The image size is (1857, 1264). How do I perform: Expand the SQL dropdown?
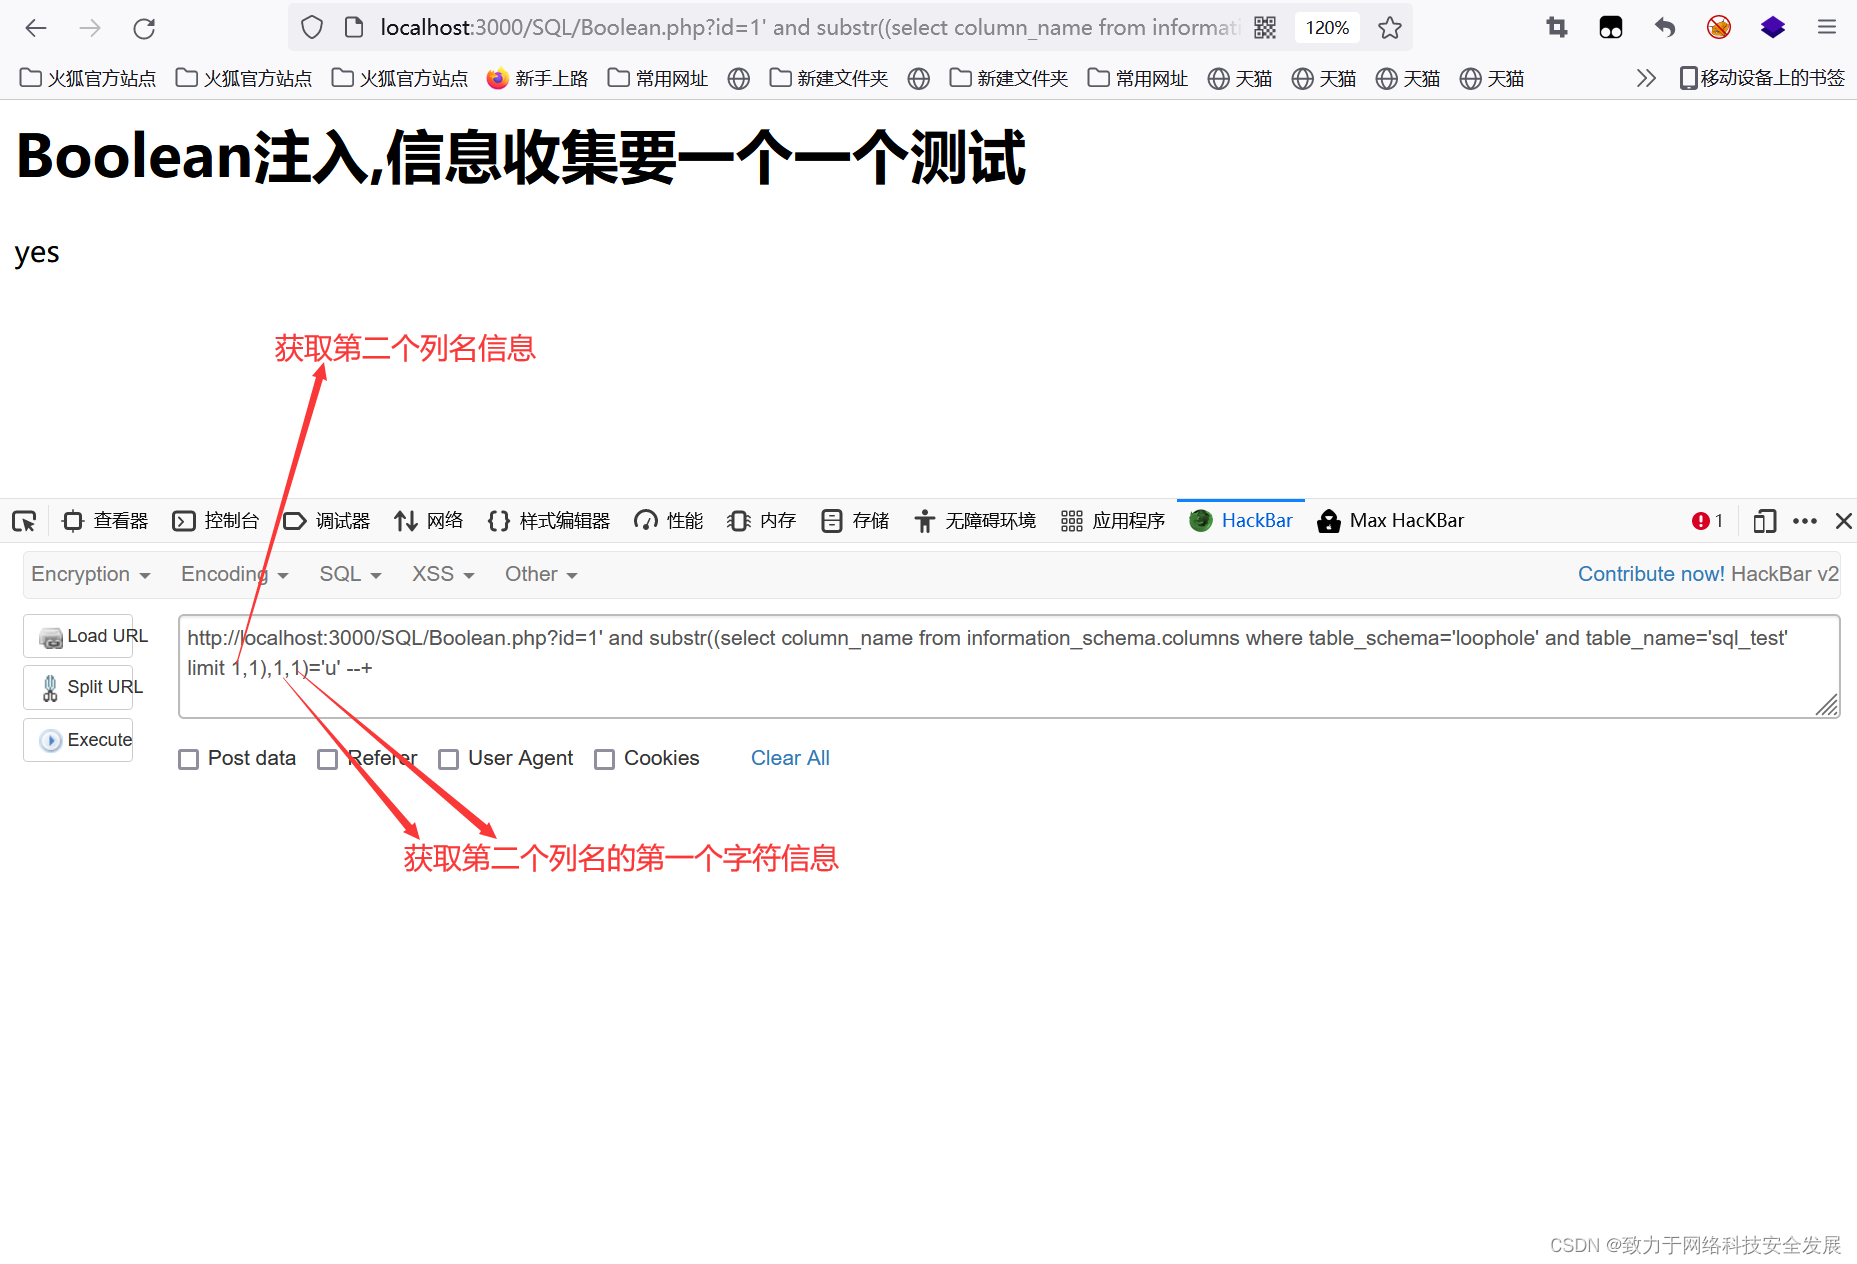point(351,574)
